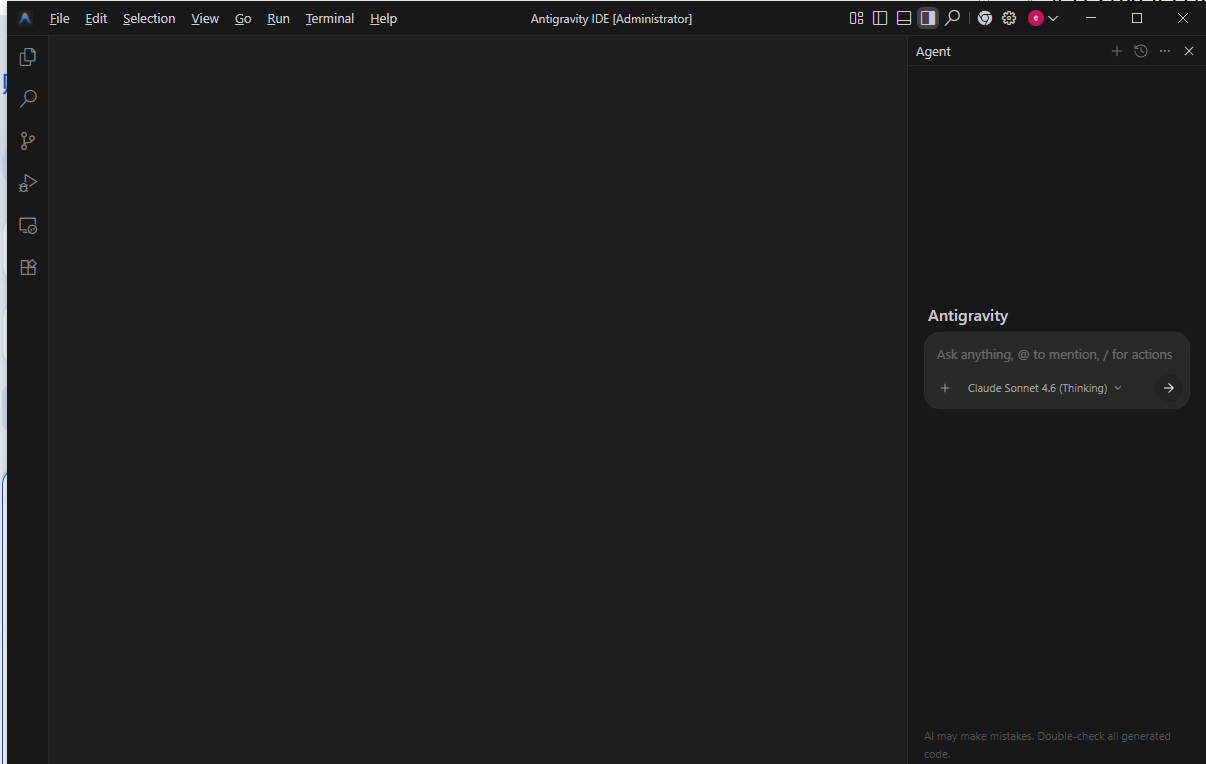Close the Agent panel
1206x764 pixels.
(1189, 51)
